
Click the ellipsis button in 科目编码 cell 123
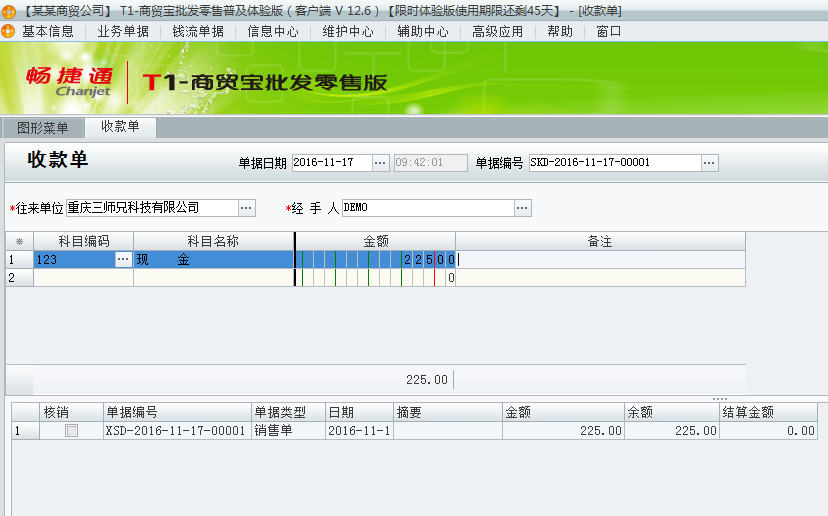coord(123,260)
